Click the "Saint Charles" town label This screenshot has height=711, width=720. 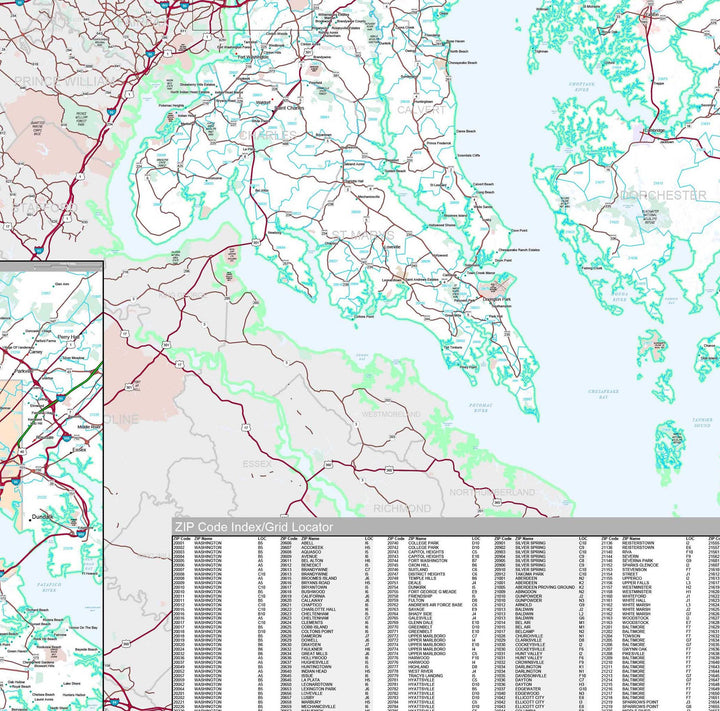coord(289,108)
